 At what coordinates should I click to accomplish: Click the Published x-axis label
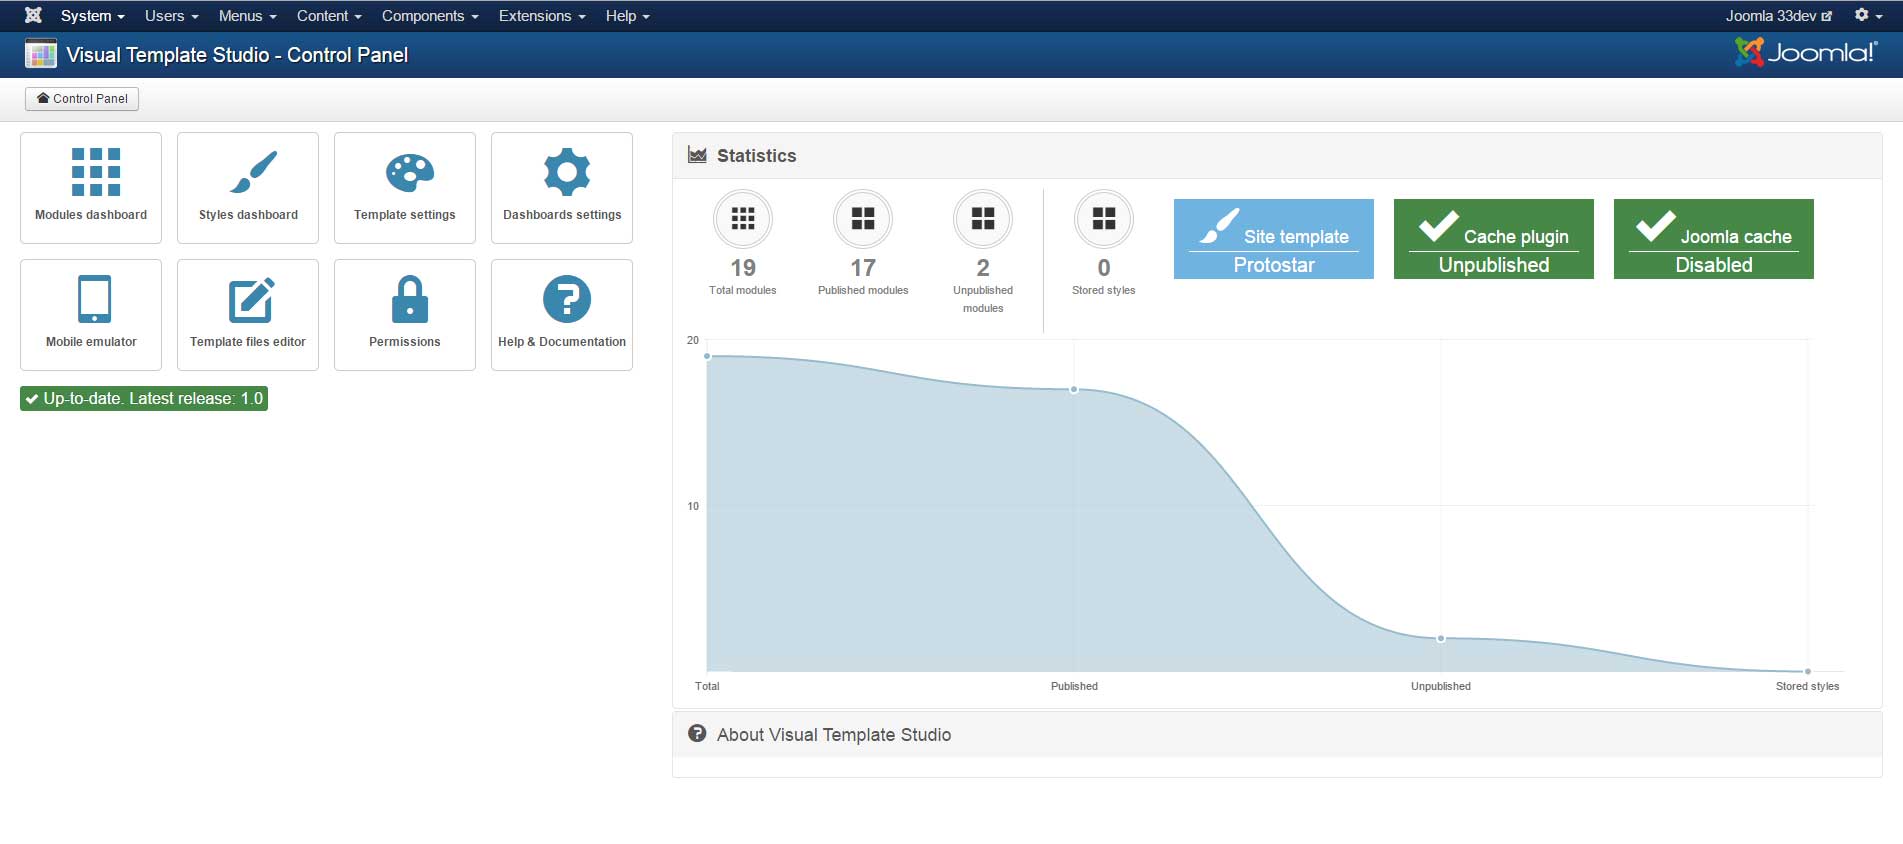pyautogui.click(x=1074, y=686)
